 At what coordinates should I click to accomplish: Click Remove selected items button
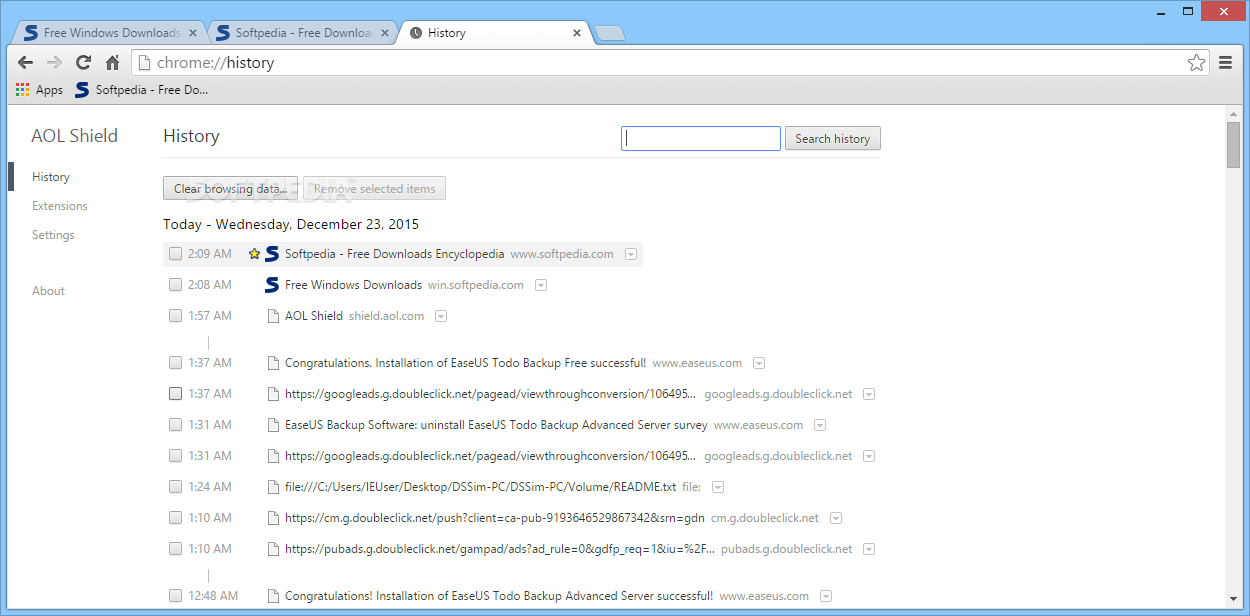(x=375, y=188)
